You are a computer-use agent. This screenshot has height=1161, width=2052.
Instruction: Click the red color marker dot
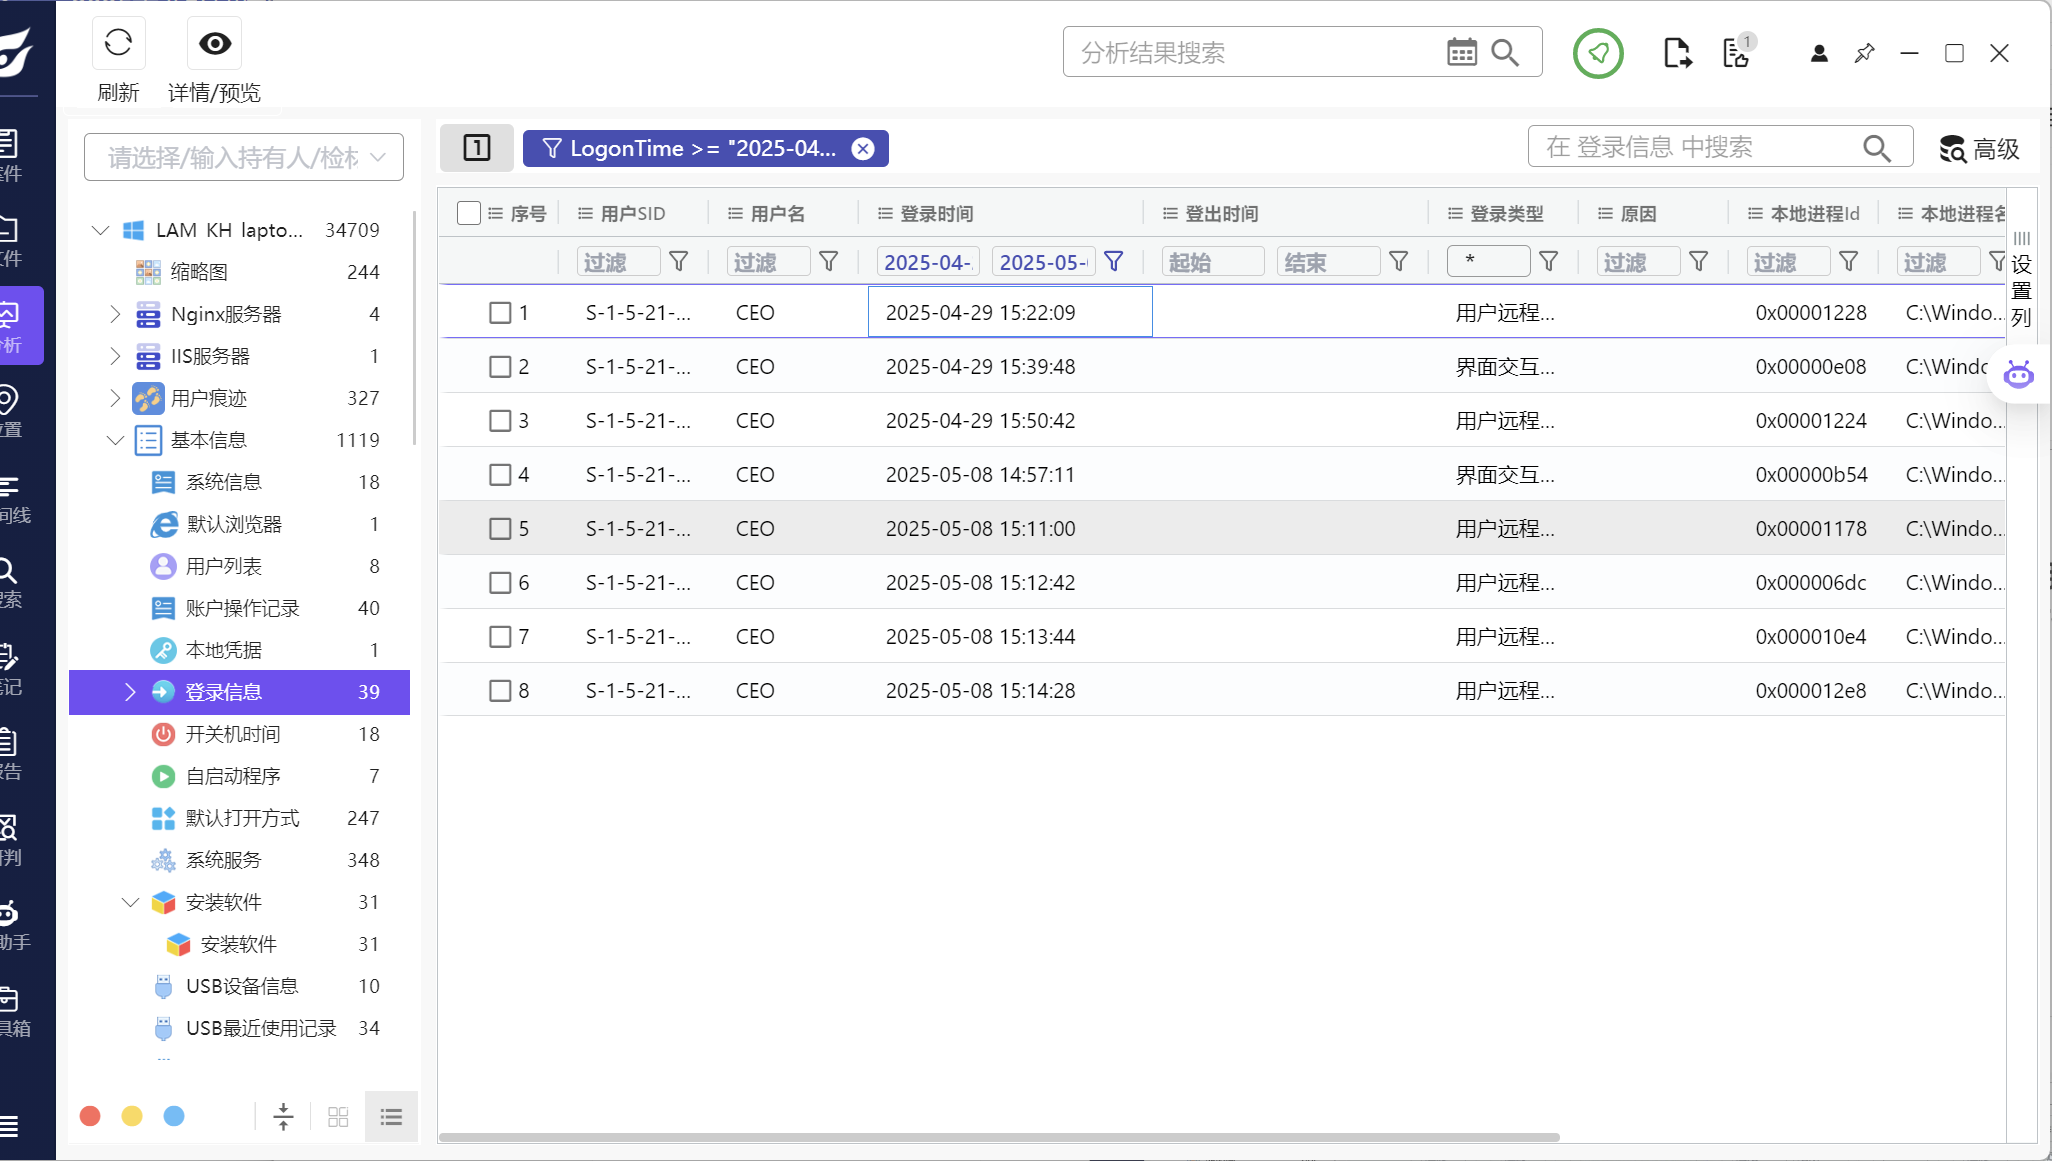tap(90, 1116)
